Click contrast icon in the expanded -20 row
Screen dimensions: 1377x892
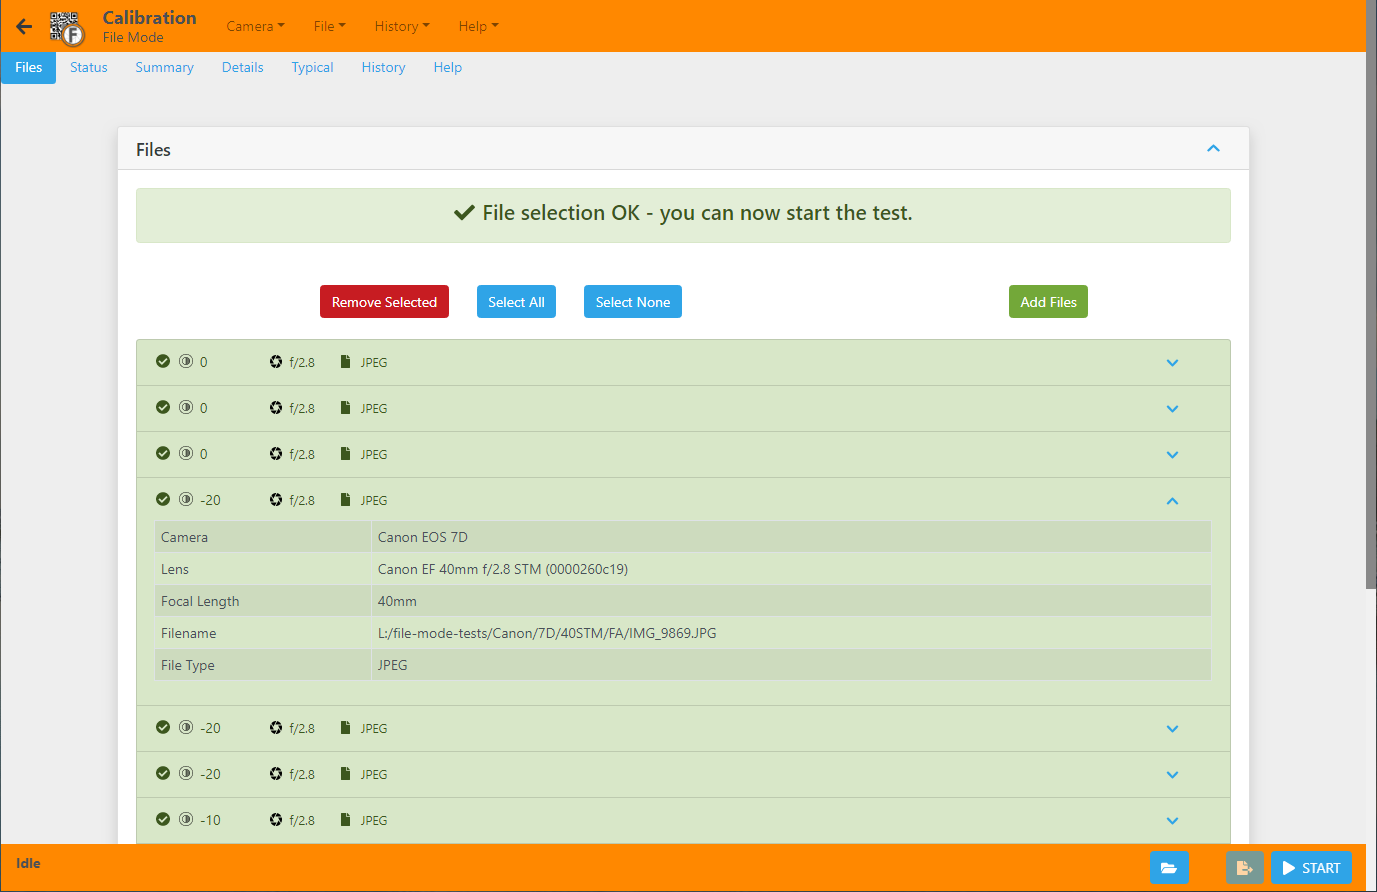click(x=186, y=499)
